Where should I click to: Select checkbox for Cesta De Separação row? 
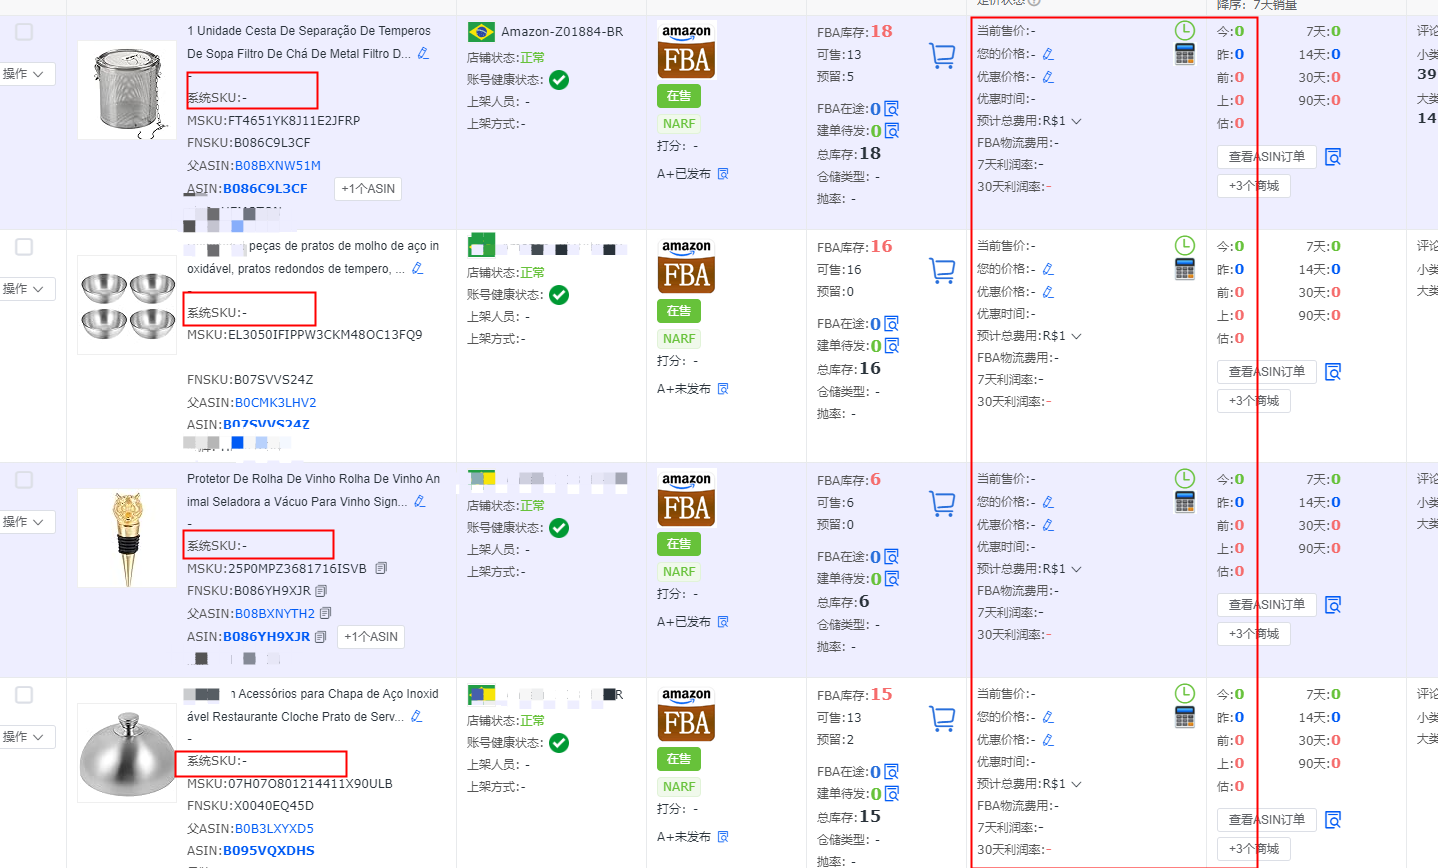pyautogui.click(x=24, y=32)
